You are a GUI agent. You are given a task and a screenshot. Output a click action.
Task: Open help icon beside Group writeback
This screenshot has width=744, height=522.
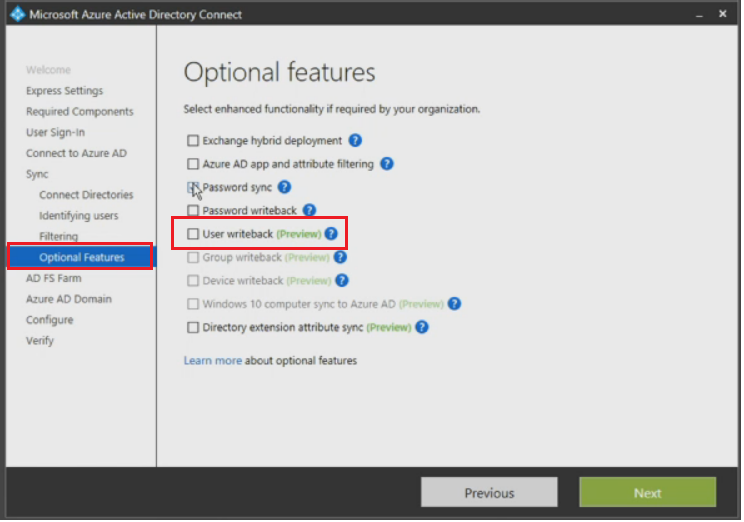(340, 257)
